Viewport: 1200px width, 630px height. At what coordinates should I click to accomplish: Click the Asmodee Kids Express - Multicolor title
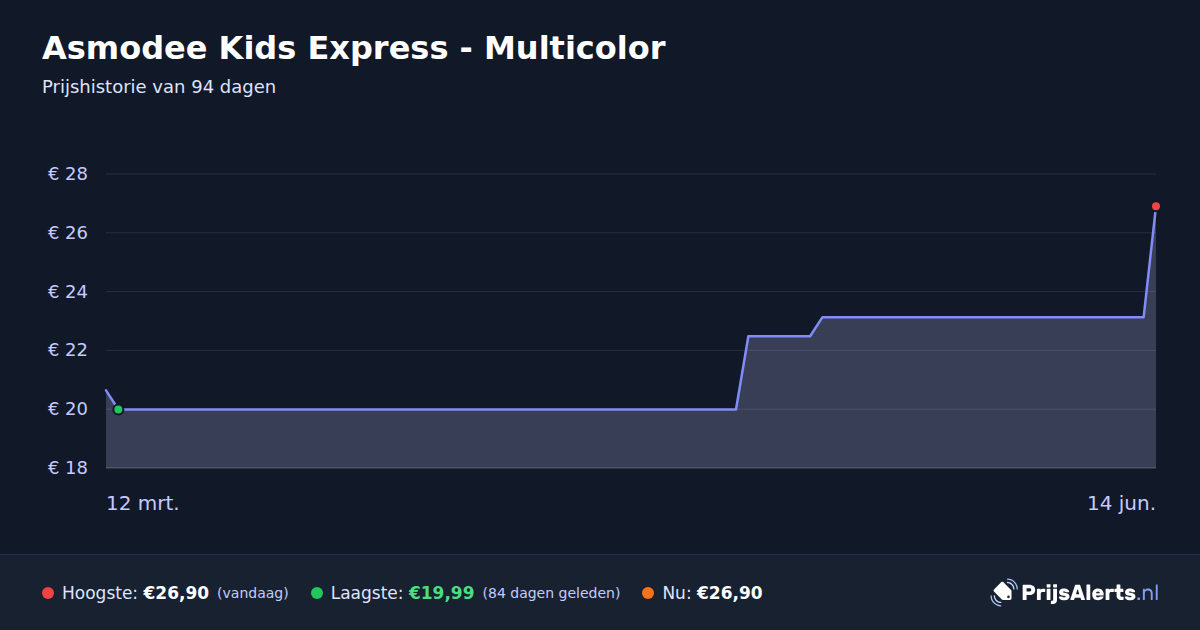pyautogui.click(x=353, y=48)
